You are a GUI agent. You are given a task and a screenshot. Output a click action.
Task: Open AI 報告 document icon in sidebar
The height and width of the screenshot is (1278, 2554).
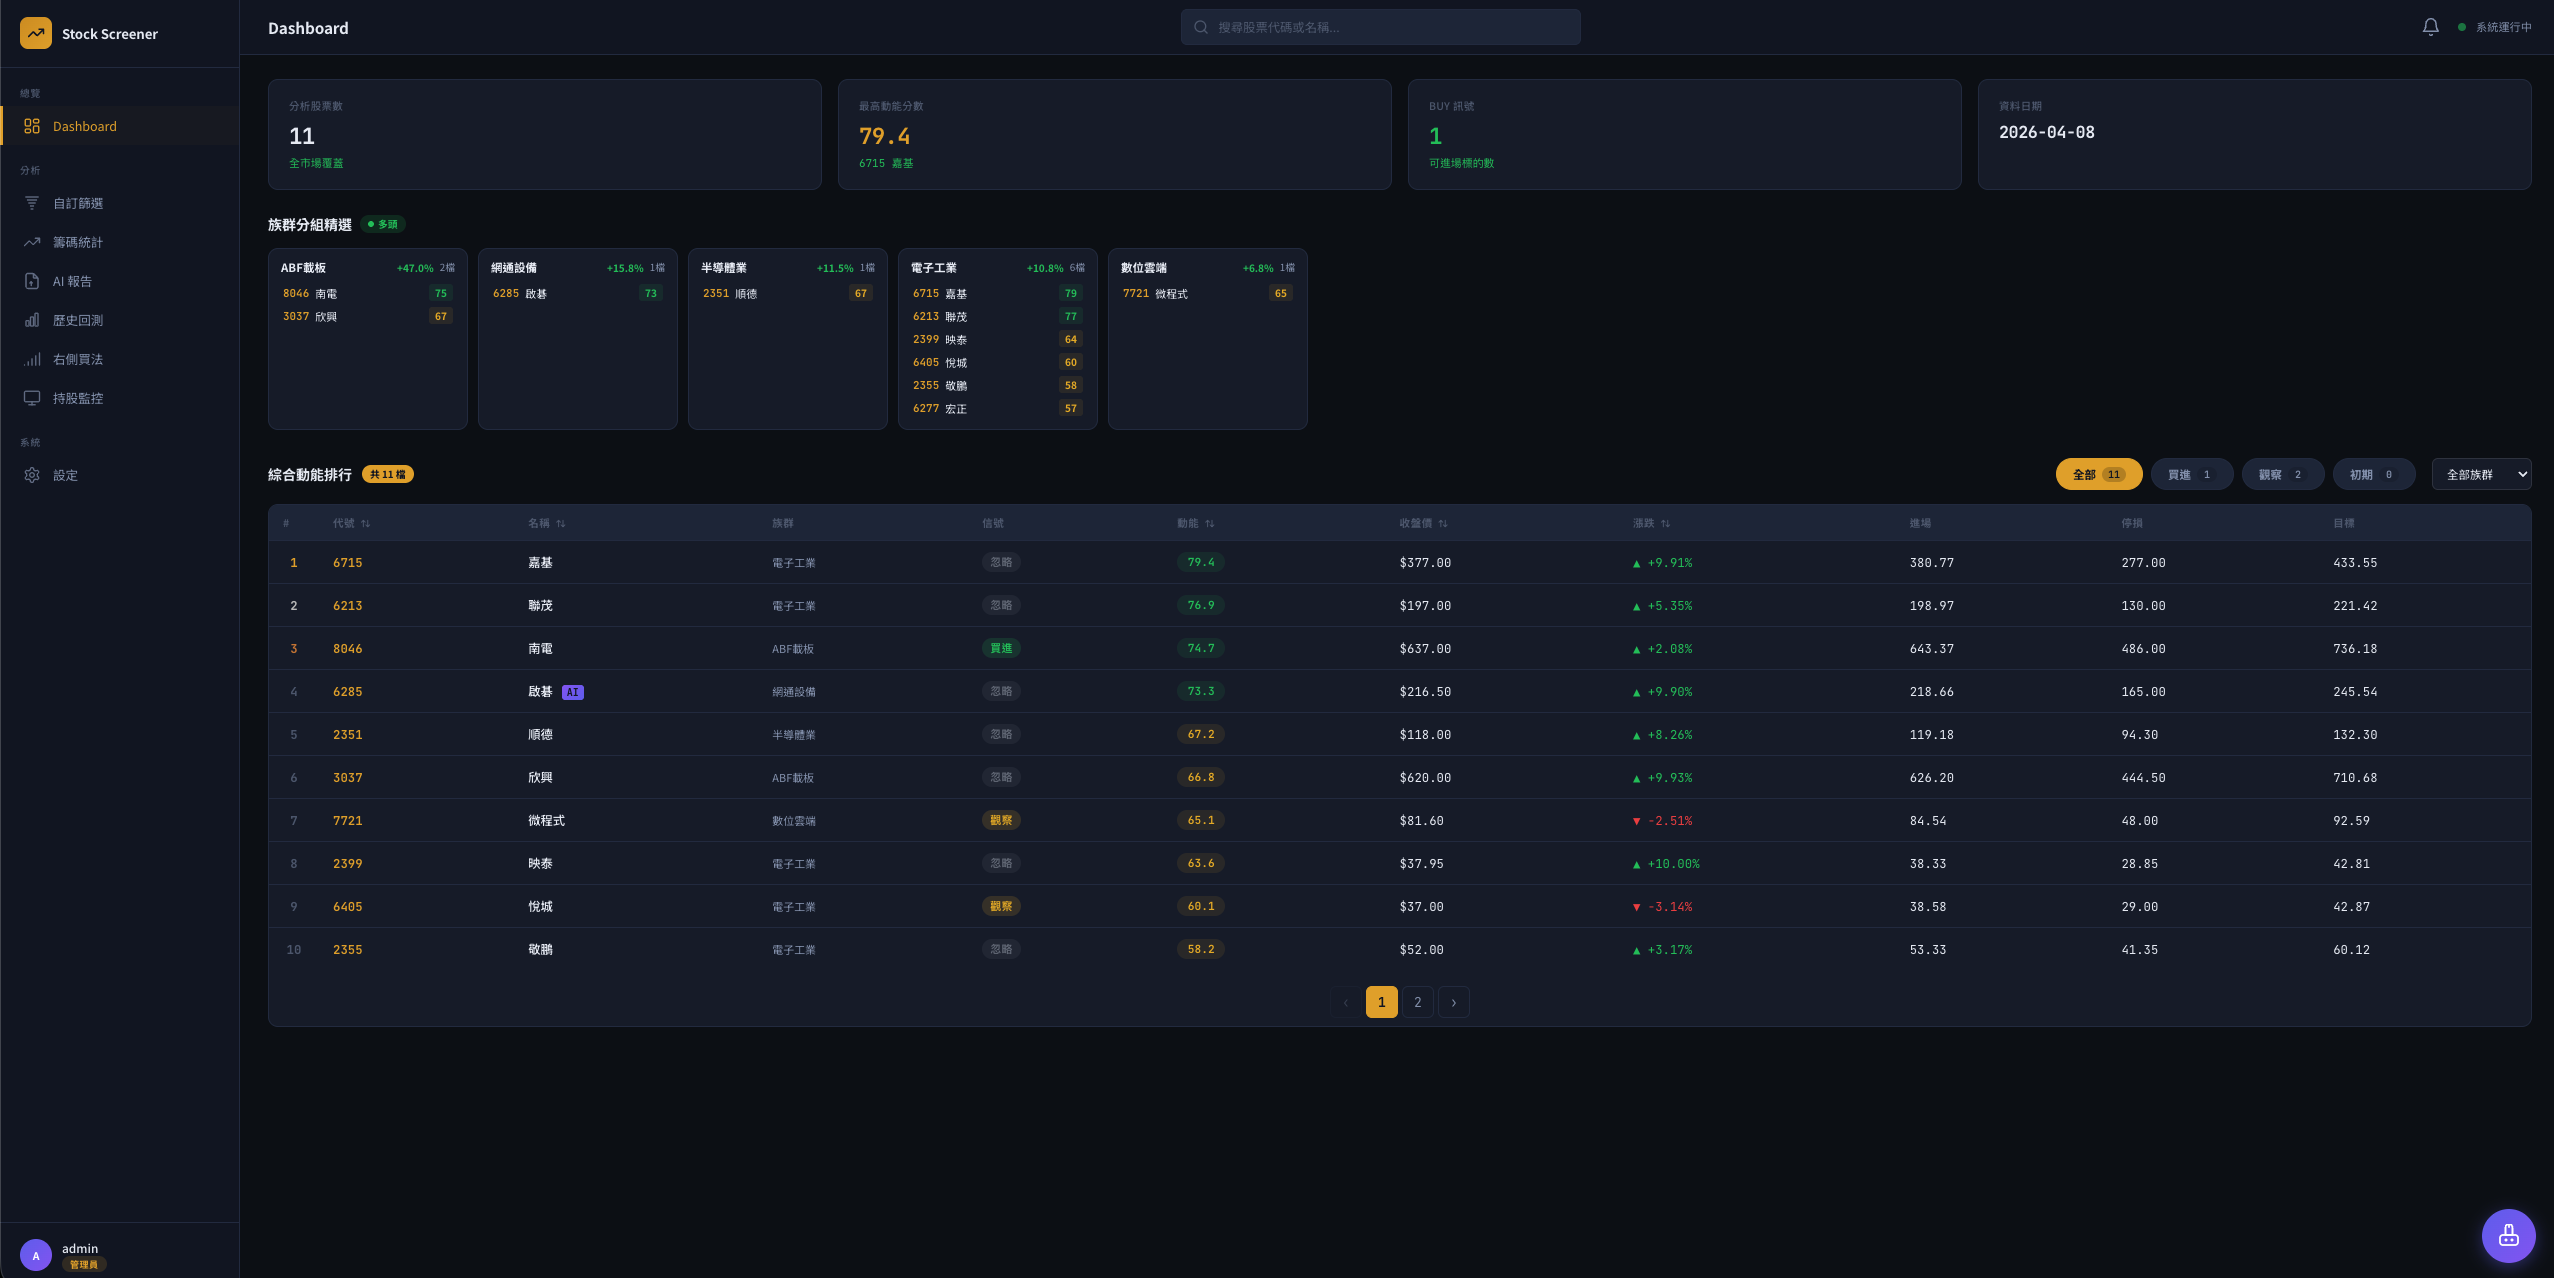click(x=32, y=281)
